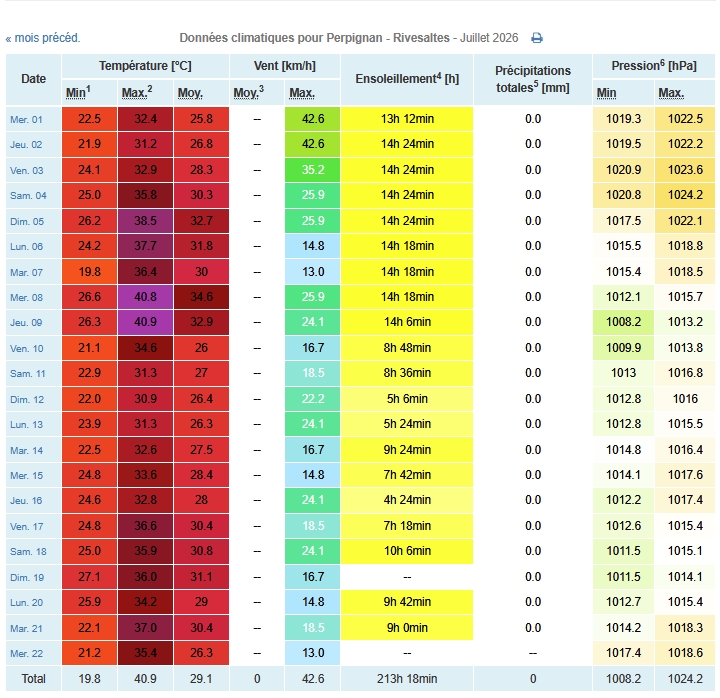Click the Précipitations totales [mm] header
This screenshot has width=720, height=698.
[x=533, y=79]
